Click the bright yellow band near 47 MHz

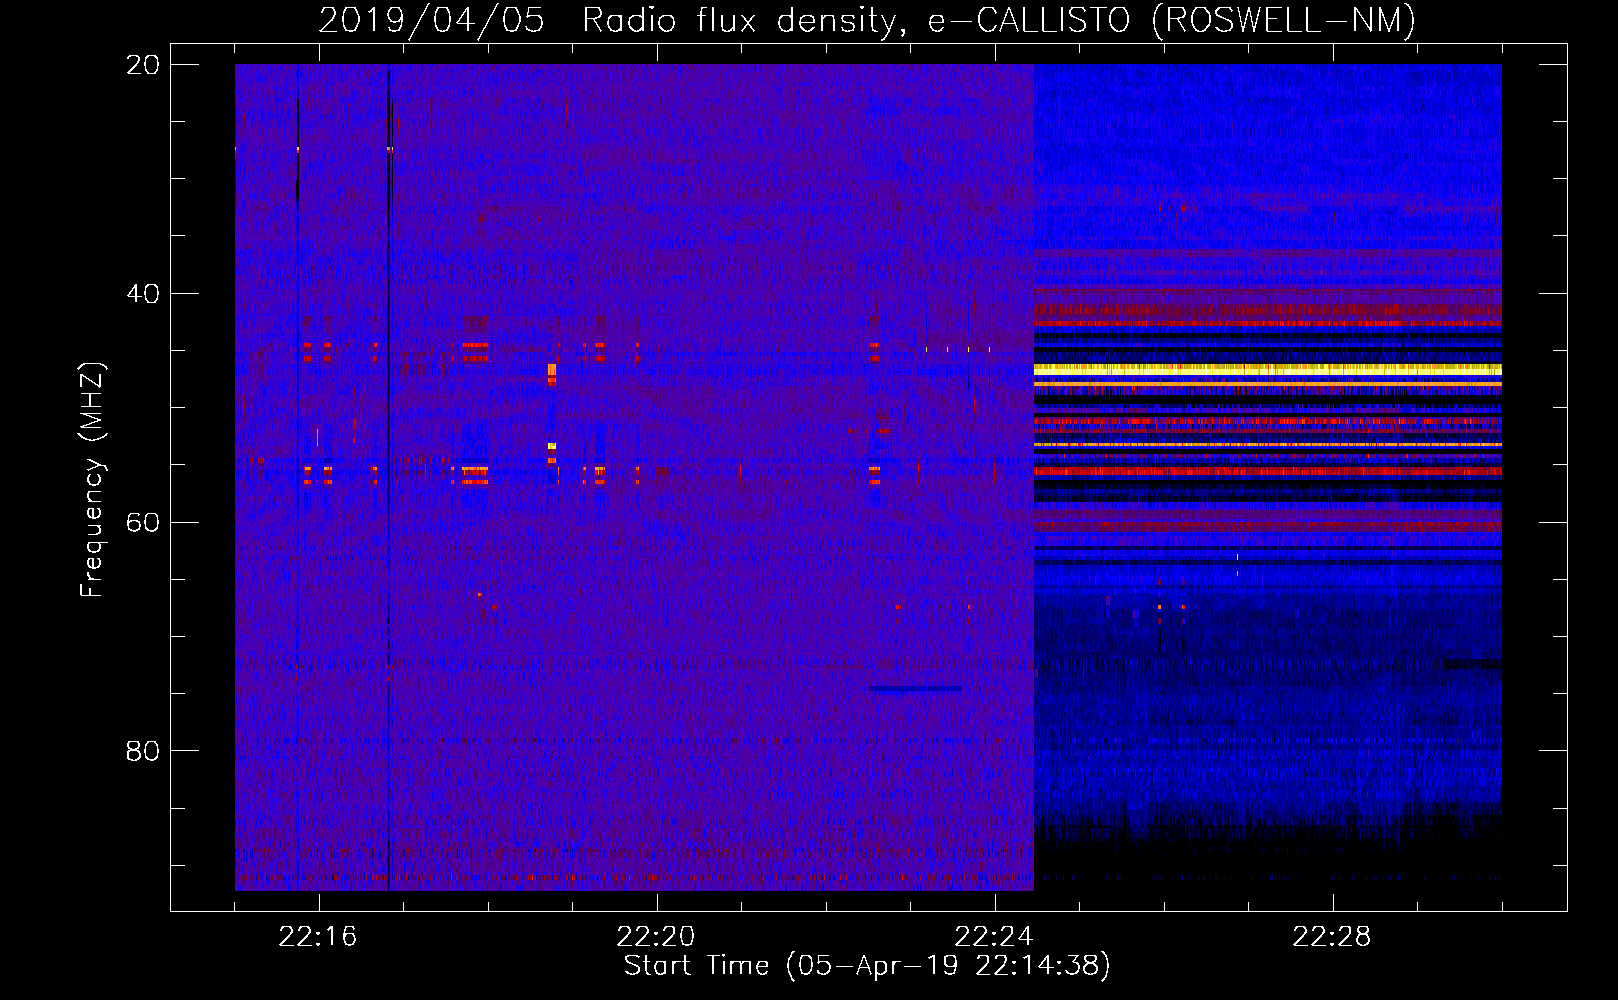tap(1267, 369)
